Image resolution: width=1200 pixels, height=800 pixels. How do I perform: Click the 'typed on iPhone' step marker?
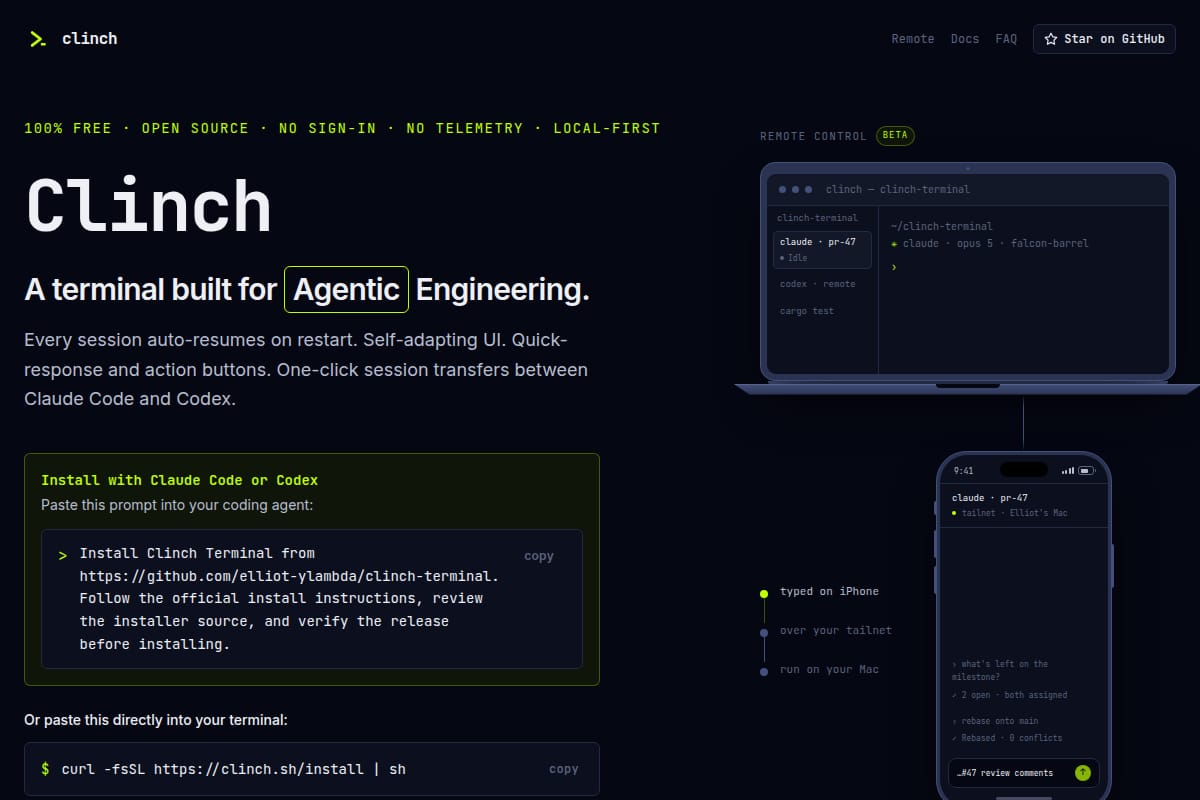click(x=764, y=593)
